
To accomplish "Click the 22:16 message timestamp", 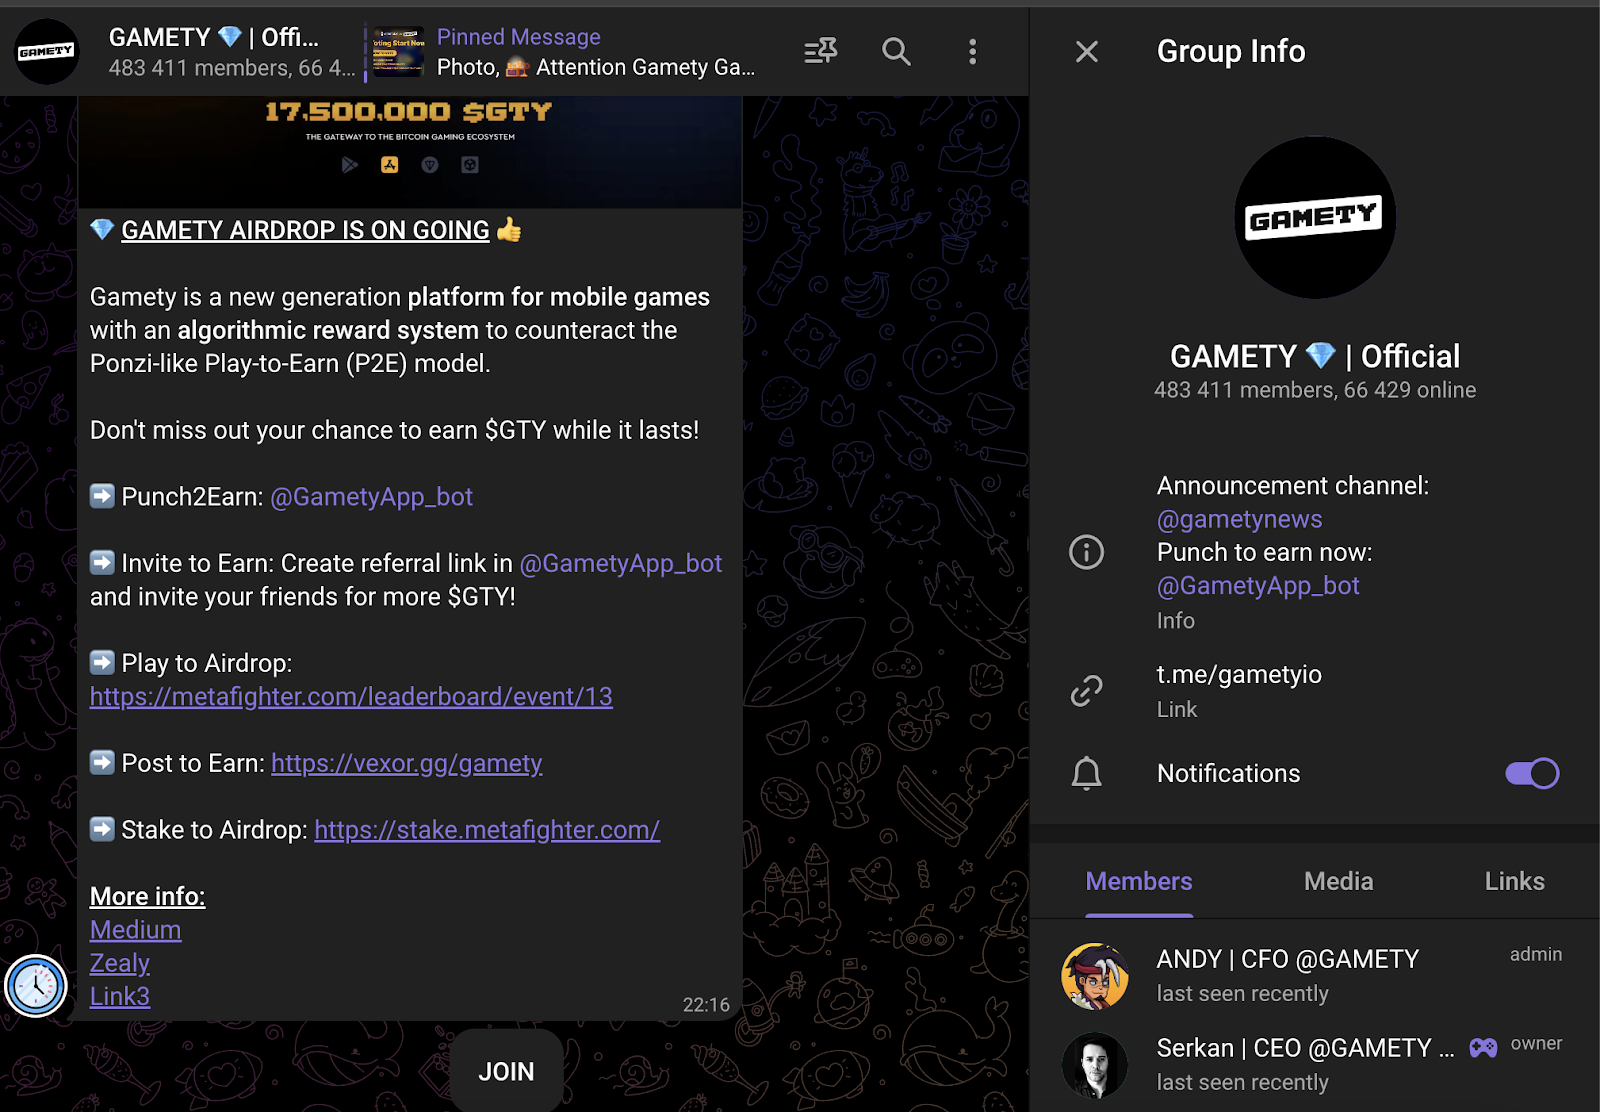I will point(706,1005).
